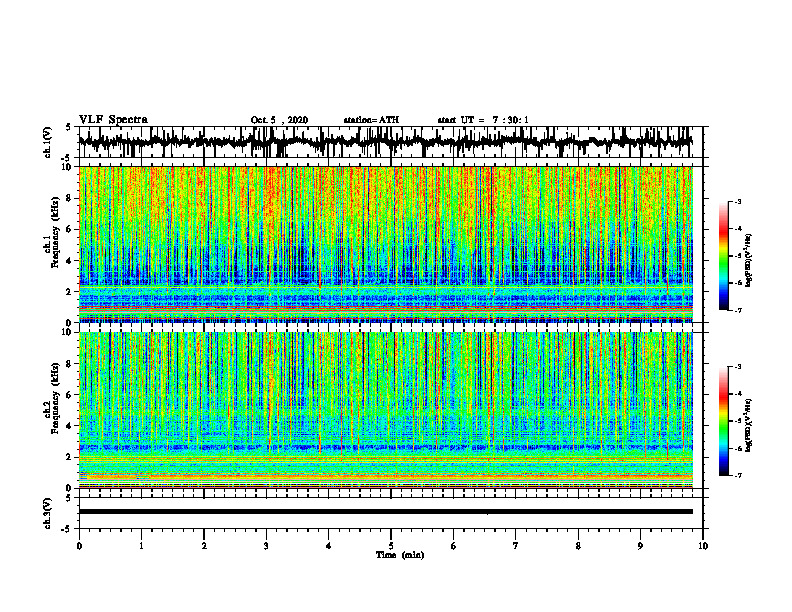Click the "0" tick on the time axis
The width and height of the screenshot is (792, 612).
click(x=79, y=546)
